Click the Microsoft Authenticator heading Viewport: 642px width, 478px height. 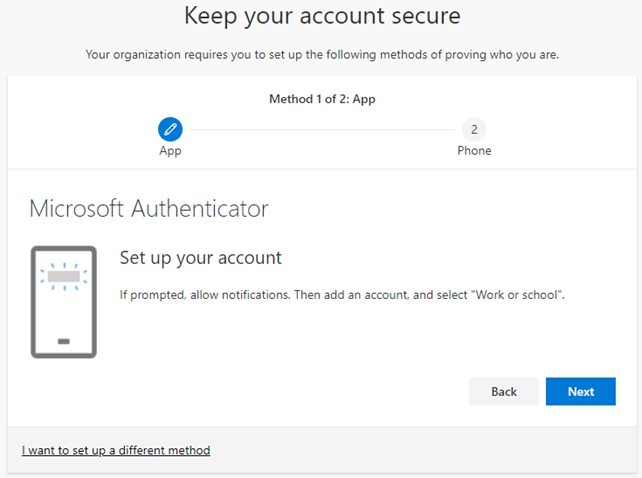click(x=149, y=209)
